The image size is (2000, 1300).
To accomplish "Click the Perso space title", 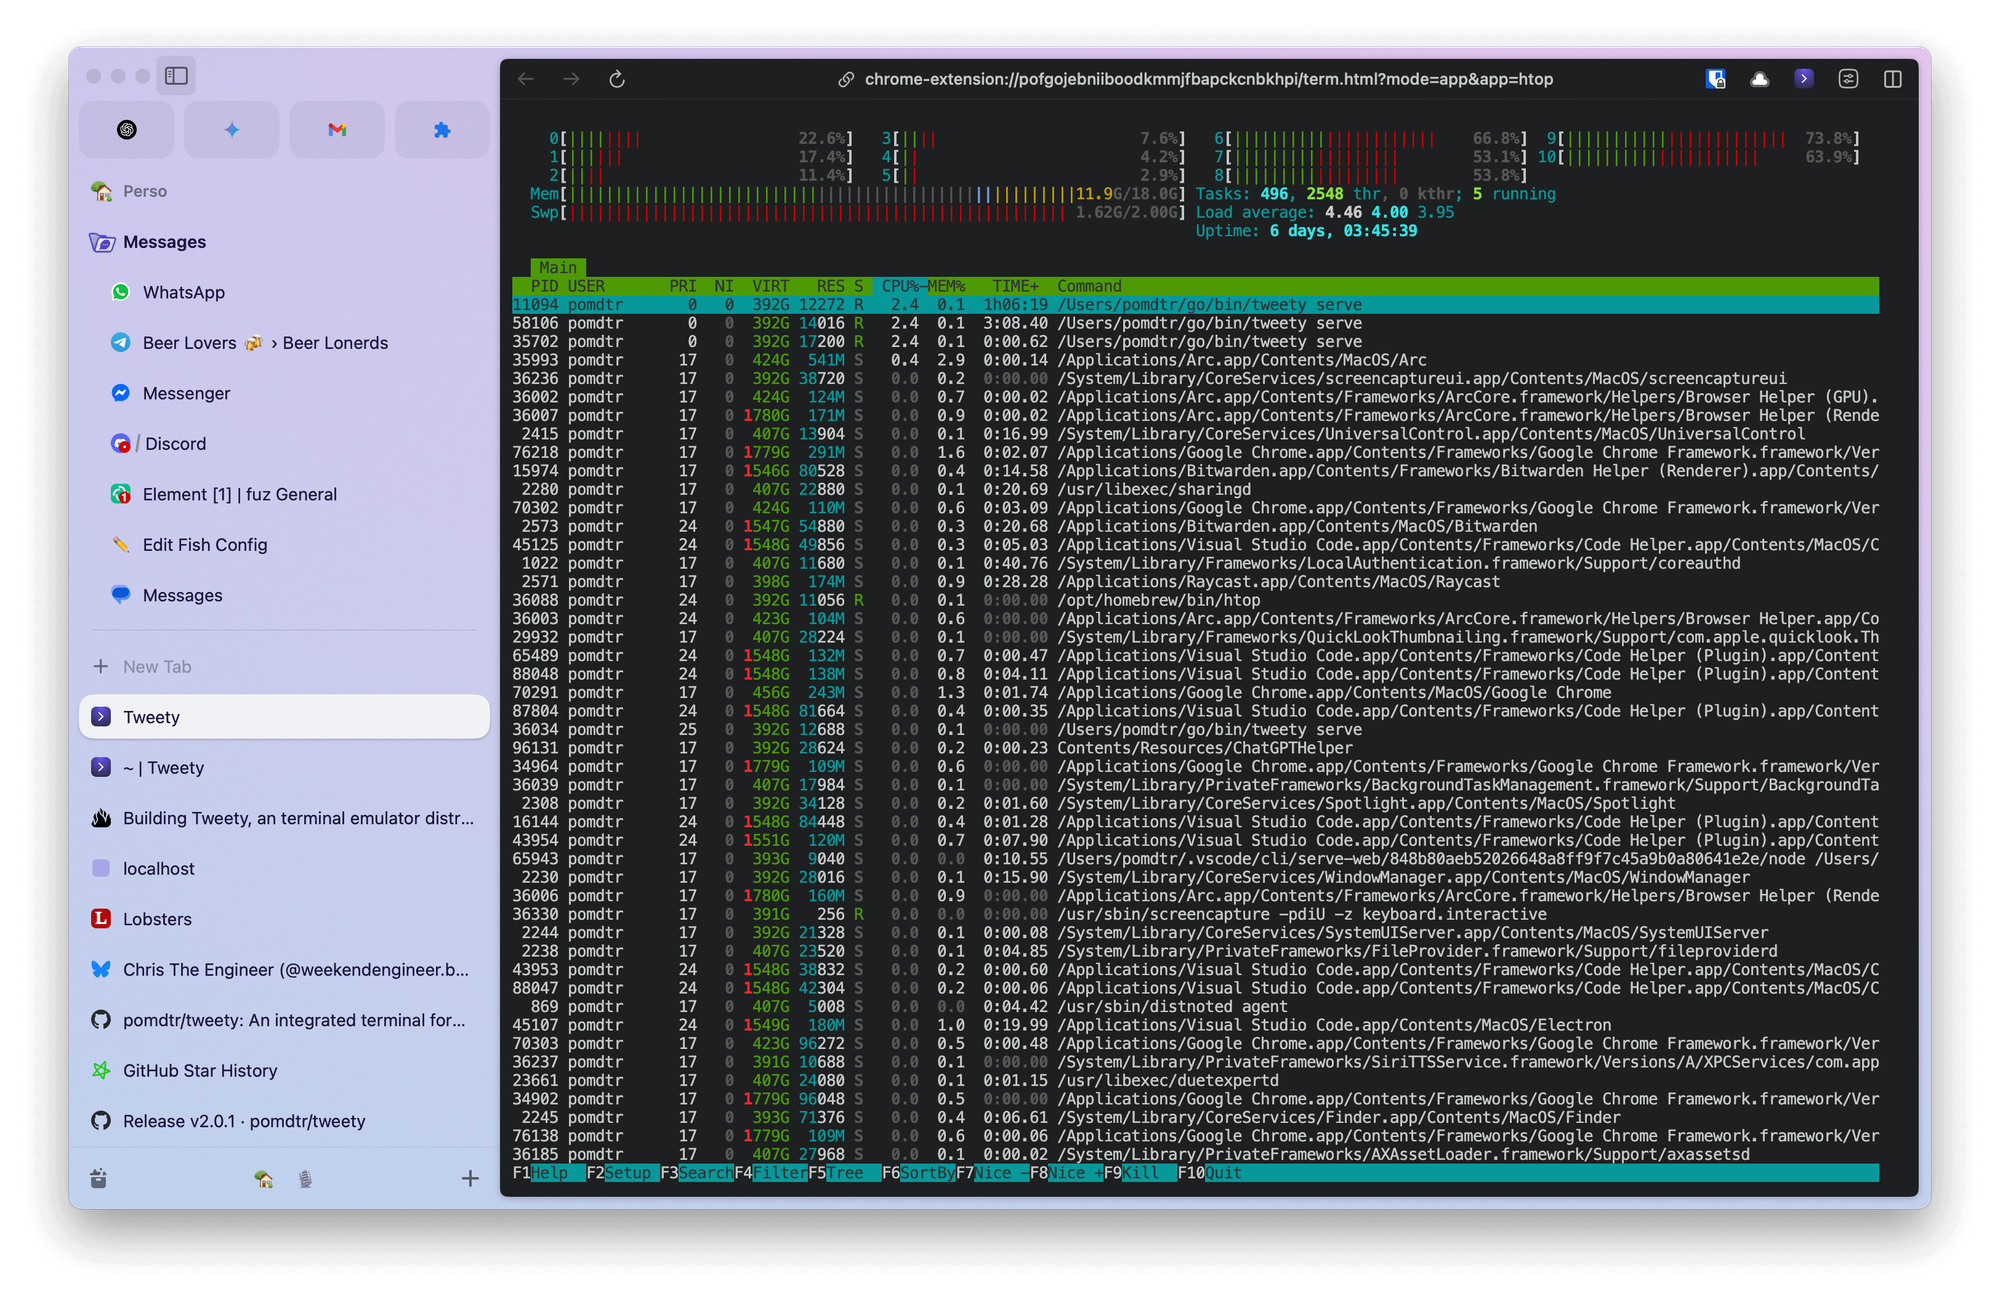I will point(145,191).
